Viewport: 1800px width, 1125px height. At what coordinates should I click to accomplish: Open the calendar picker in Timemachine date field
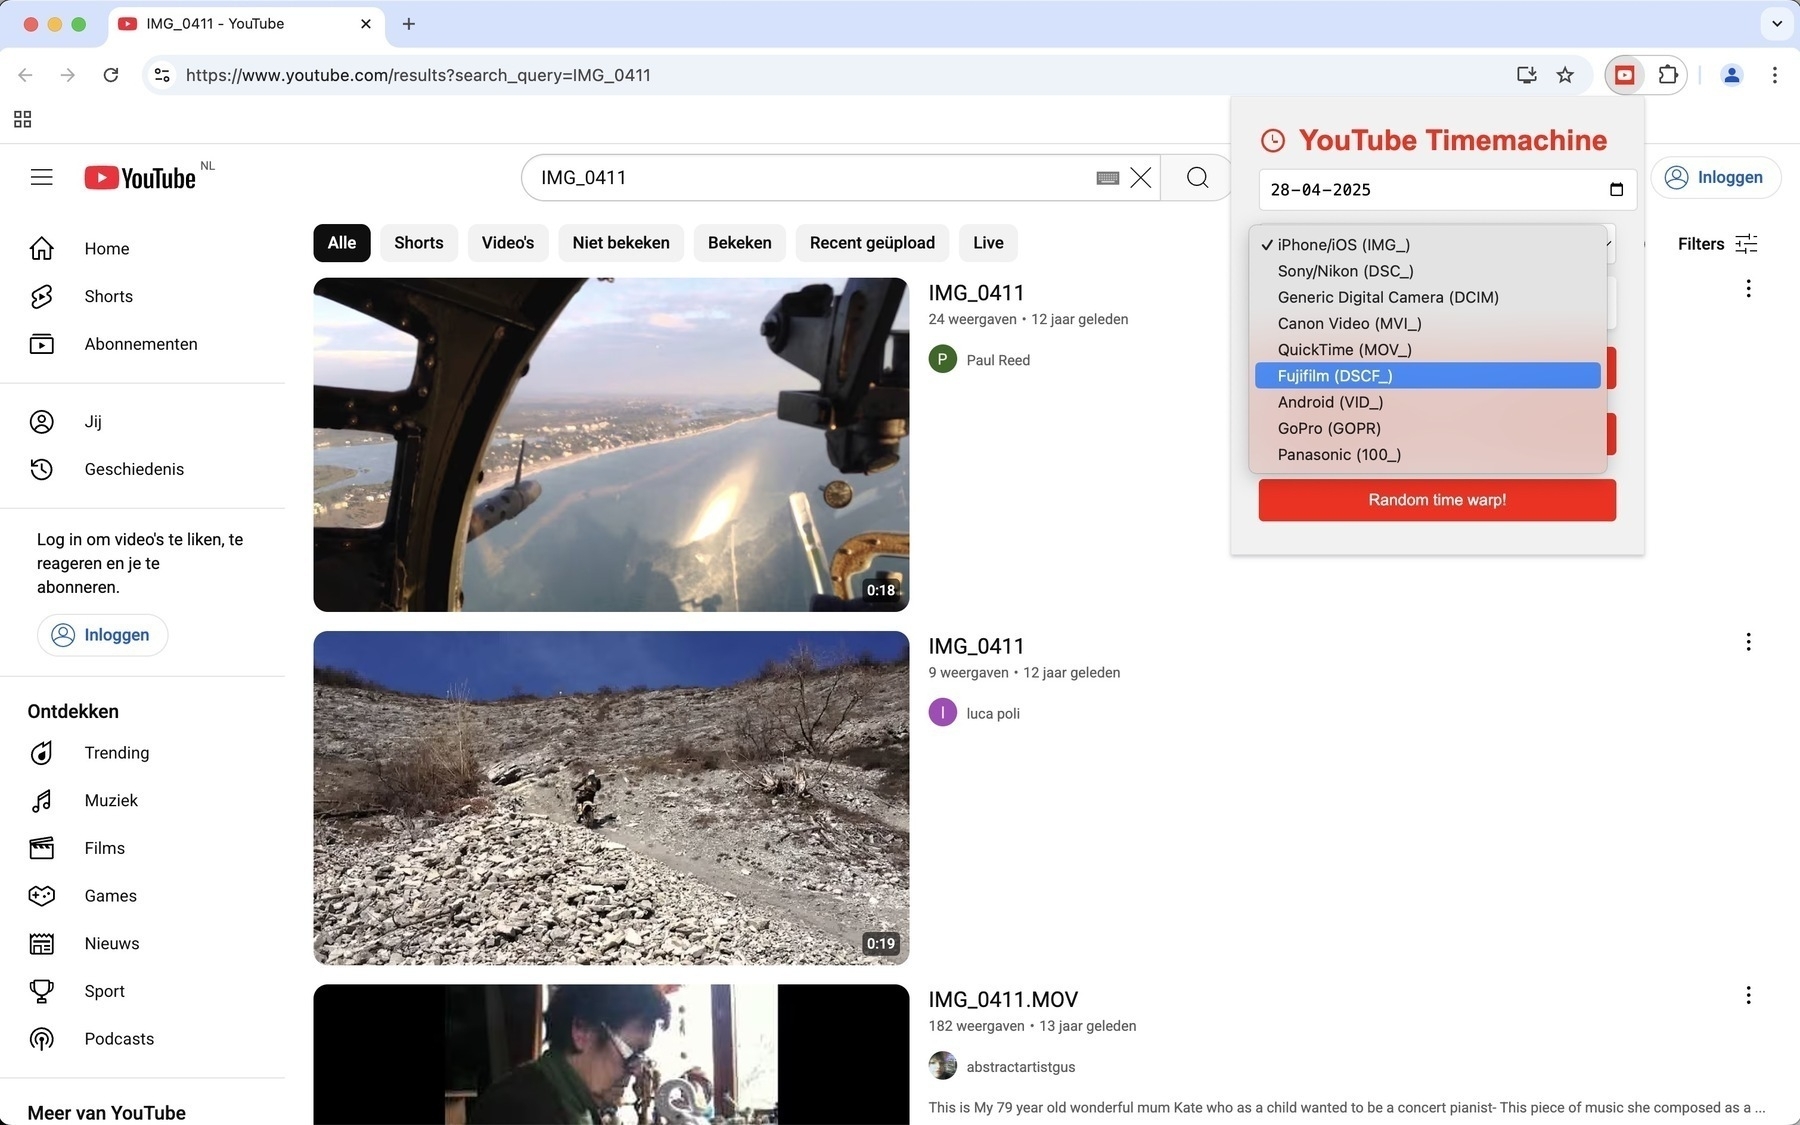pos(1616,189)
